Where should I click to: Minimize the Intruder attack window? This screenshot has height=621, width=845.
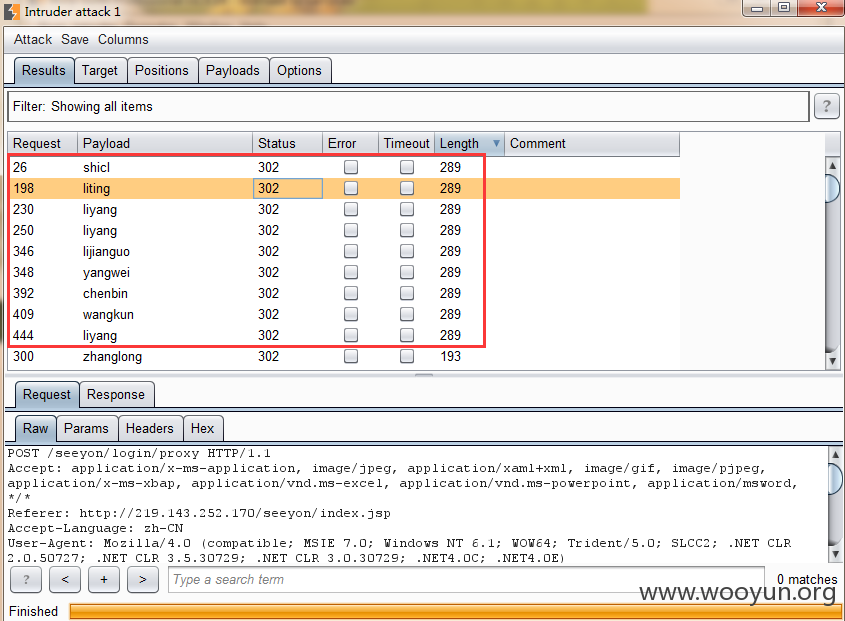[x=757, y=8]
